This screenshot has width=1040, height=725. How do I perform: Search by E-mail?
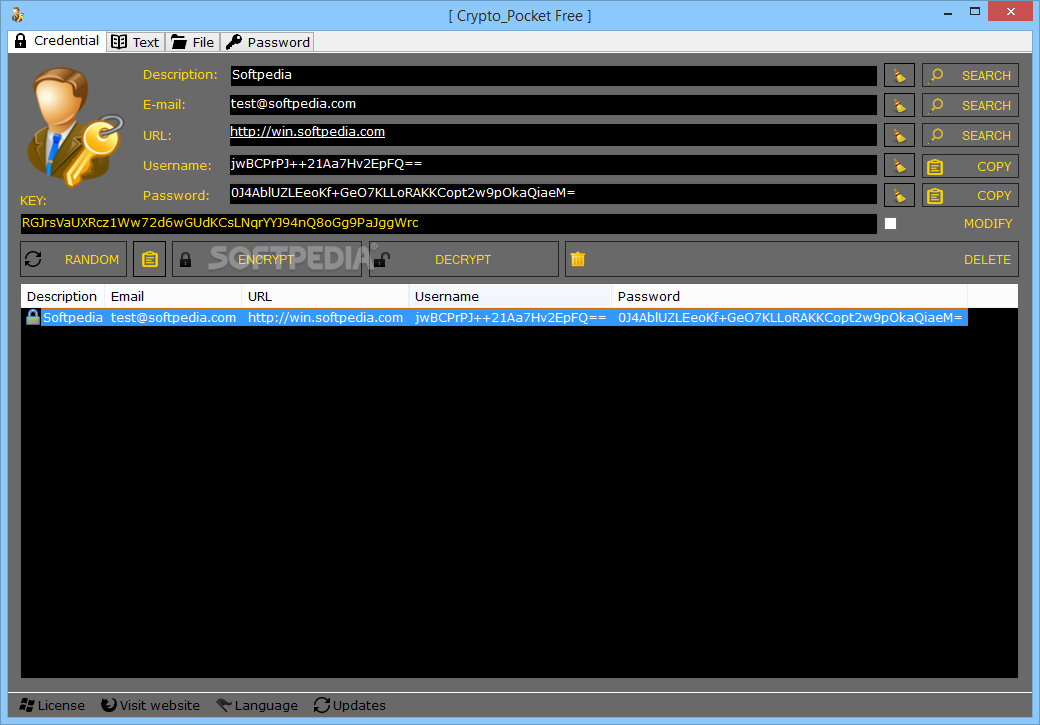pos(970,105)
